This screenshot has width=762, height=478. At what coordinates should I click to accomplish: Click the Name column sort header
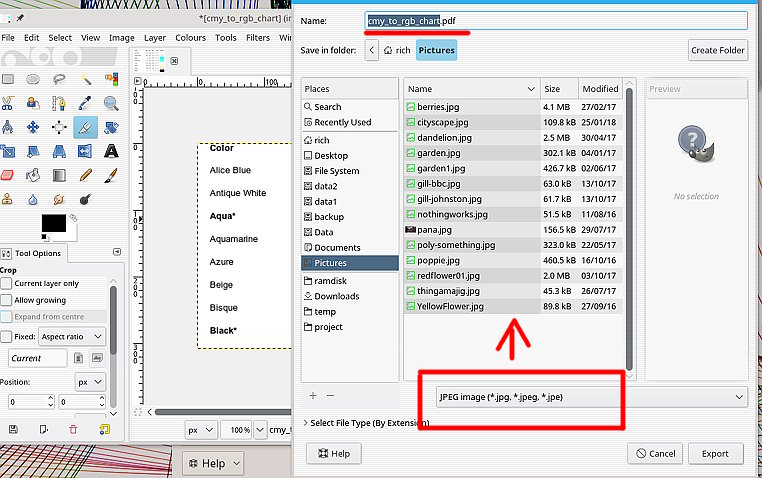point(471,89)
